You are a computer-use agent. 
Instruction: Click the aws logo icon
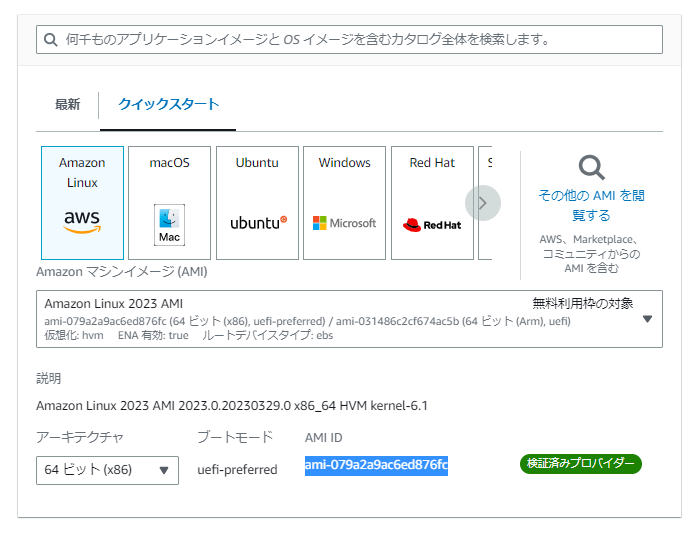82,221
